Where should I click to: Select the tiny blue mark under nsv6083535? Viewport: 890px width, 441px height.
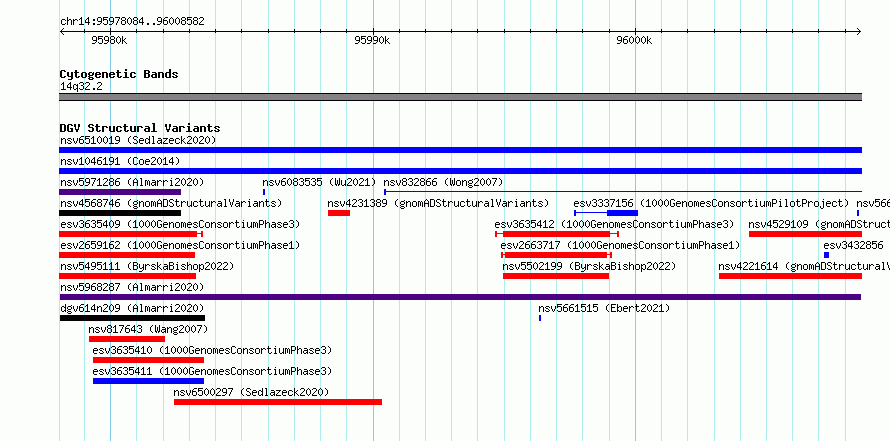click(264, 192)
